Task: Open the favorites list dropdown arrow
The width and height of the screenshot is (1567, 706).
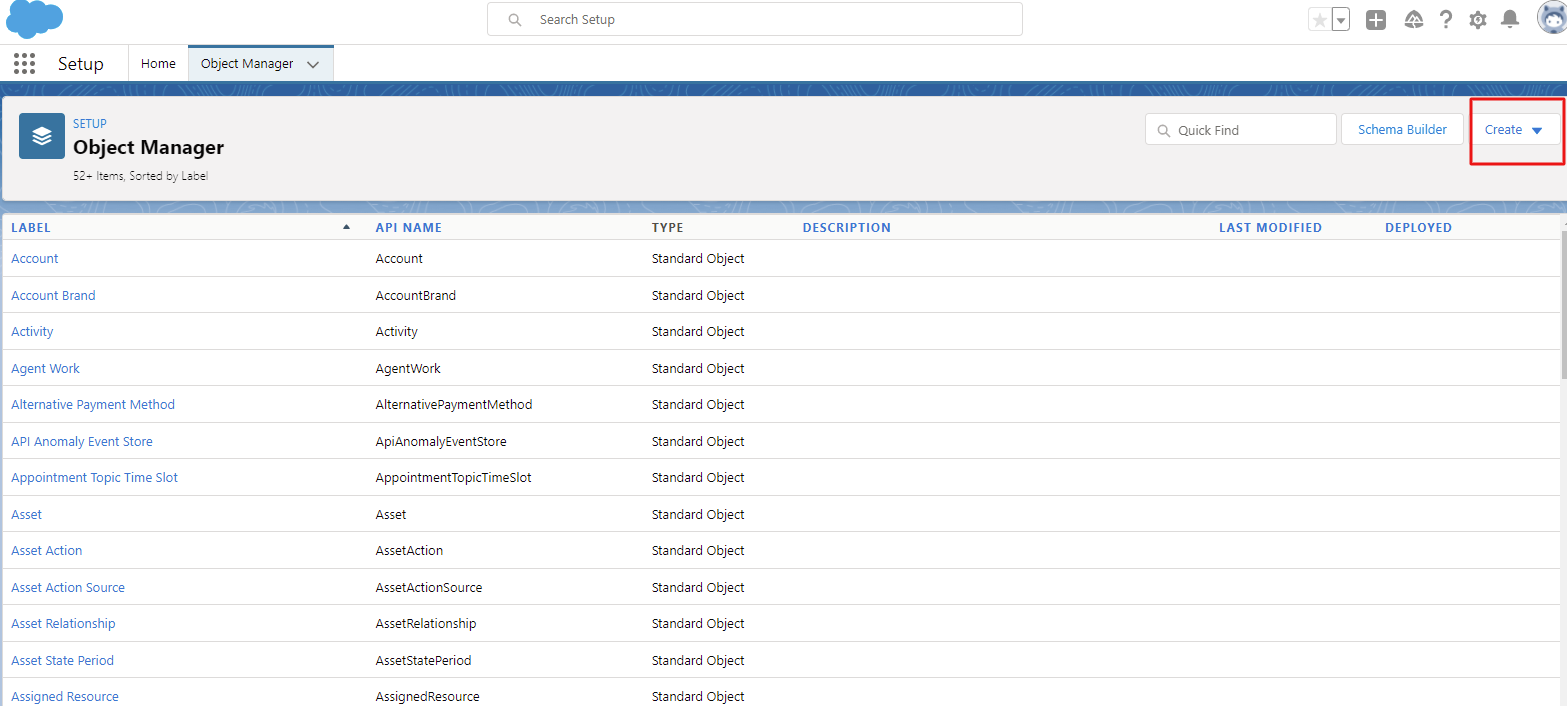Action: (x=1341, y=20)
